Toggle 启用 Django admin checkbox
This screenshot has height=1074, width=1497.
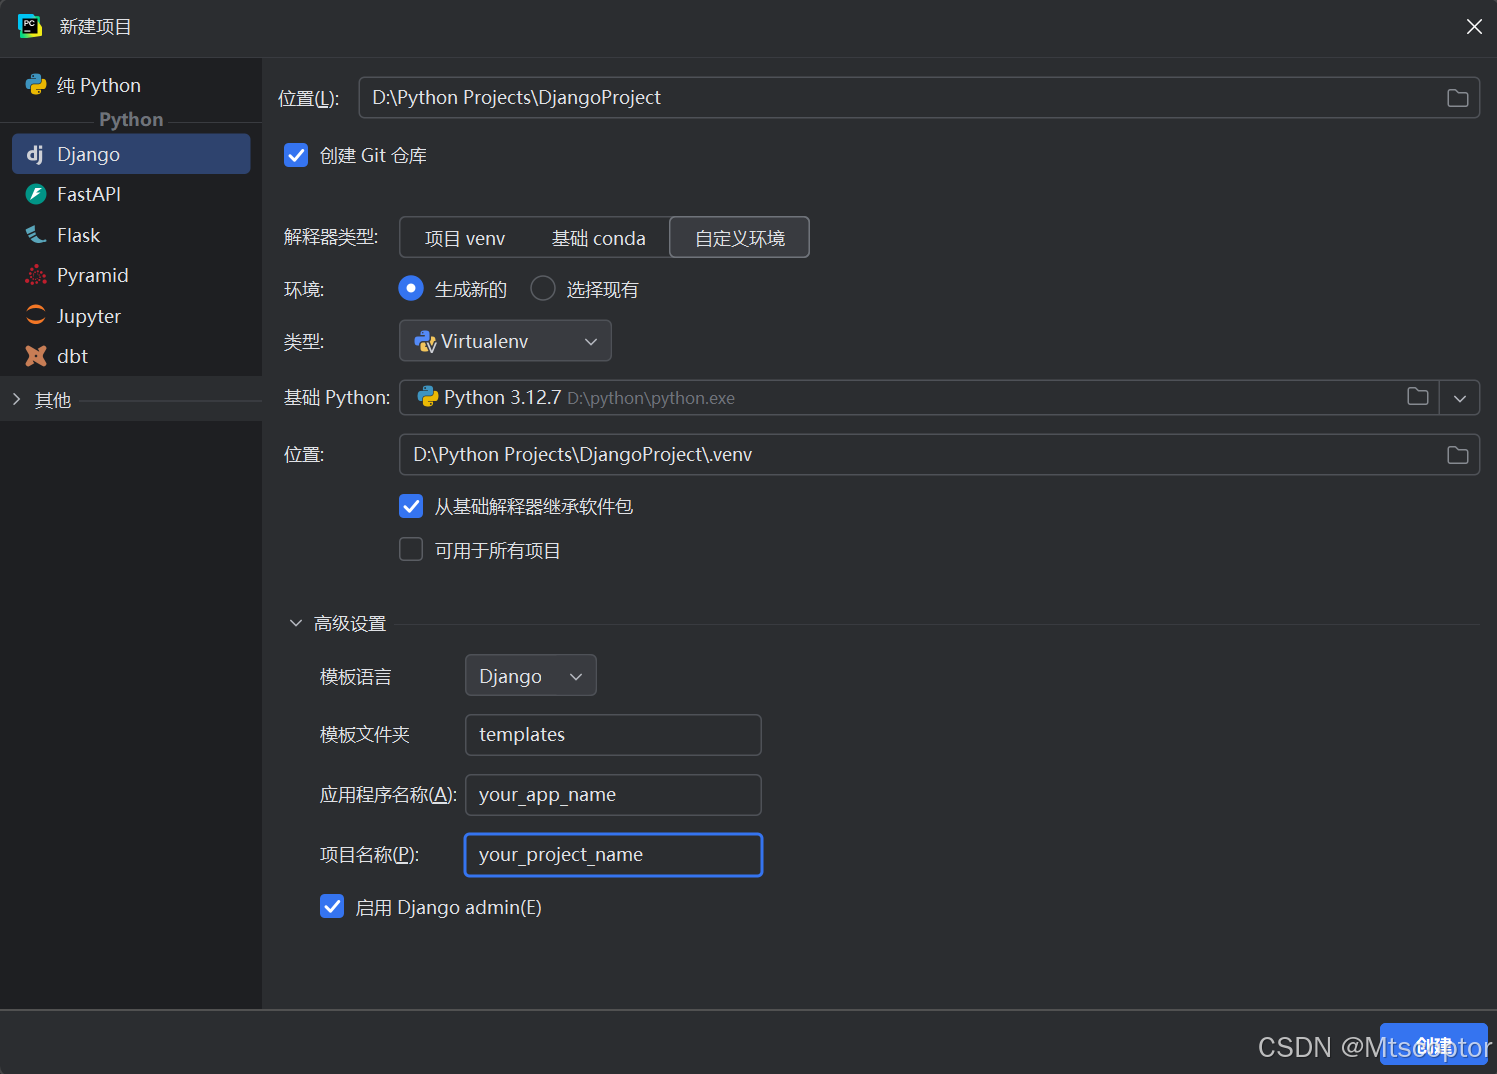(x=332, y=906)
